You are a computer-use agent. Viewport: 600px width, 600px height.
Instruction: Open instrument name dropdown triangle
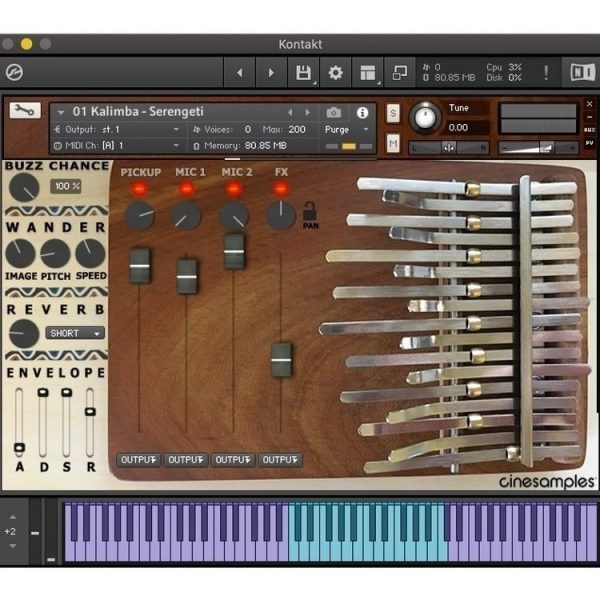point(60,112)
